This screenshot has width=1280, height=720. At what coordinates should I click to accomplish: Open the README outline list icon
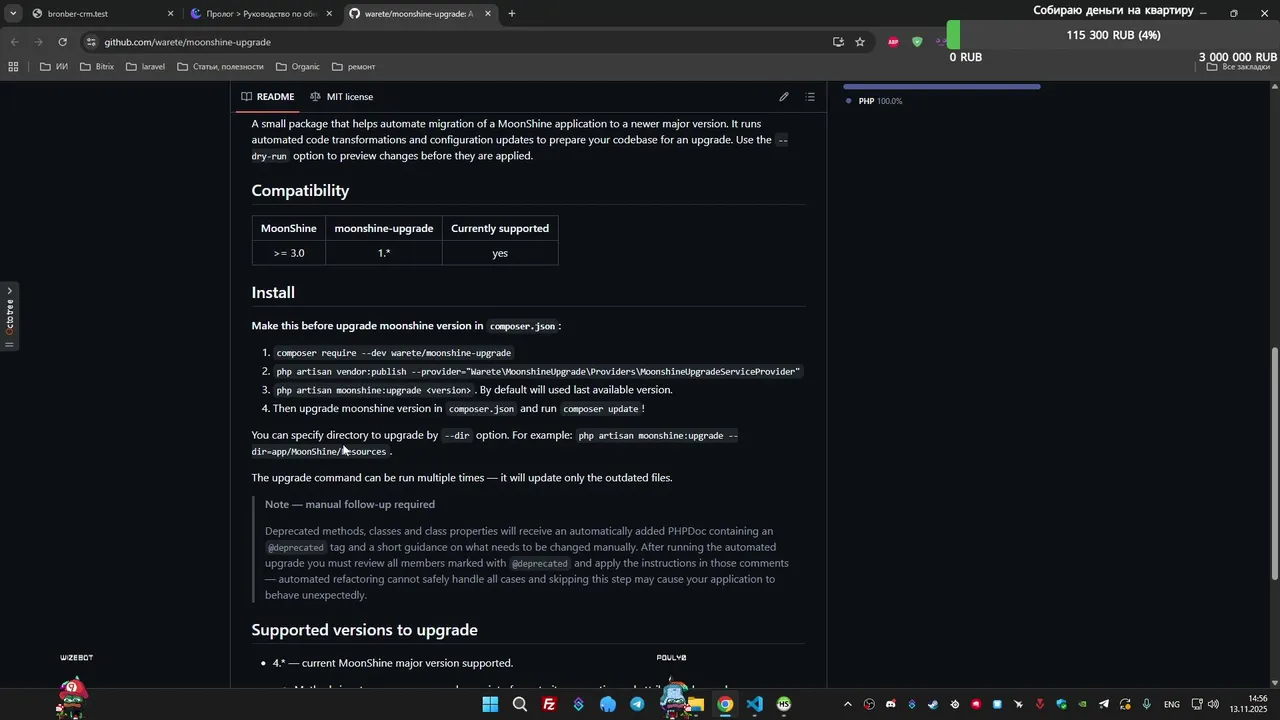coord(810,97)
